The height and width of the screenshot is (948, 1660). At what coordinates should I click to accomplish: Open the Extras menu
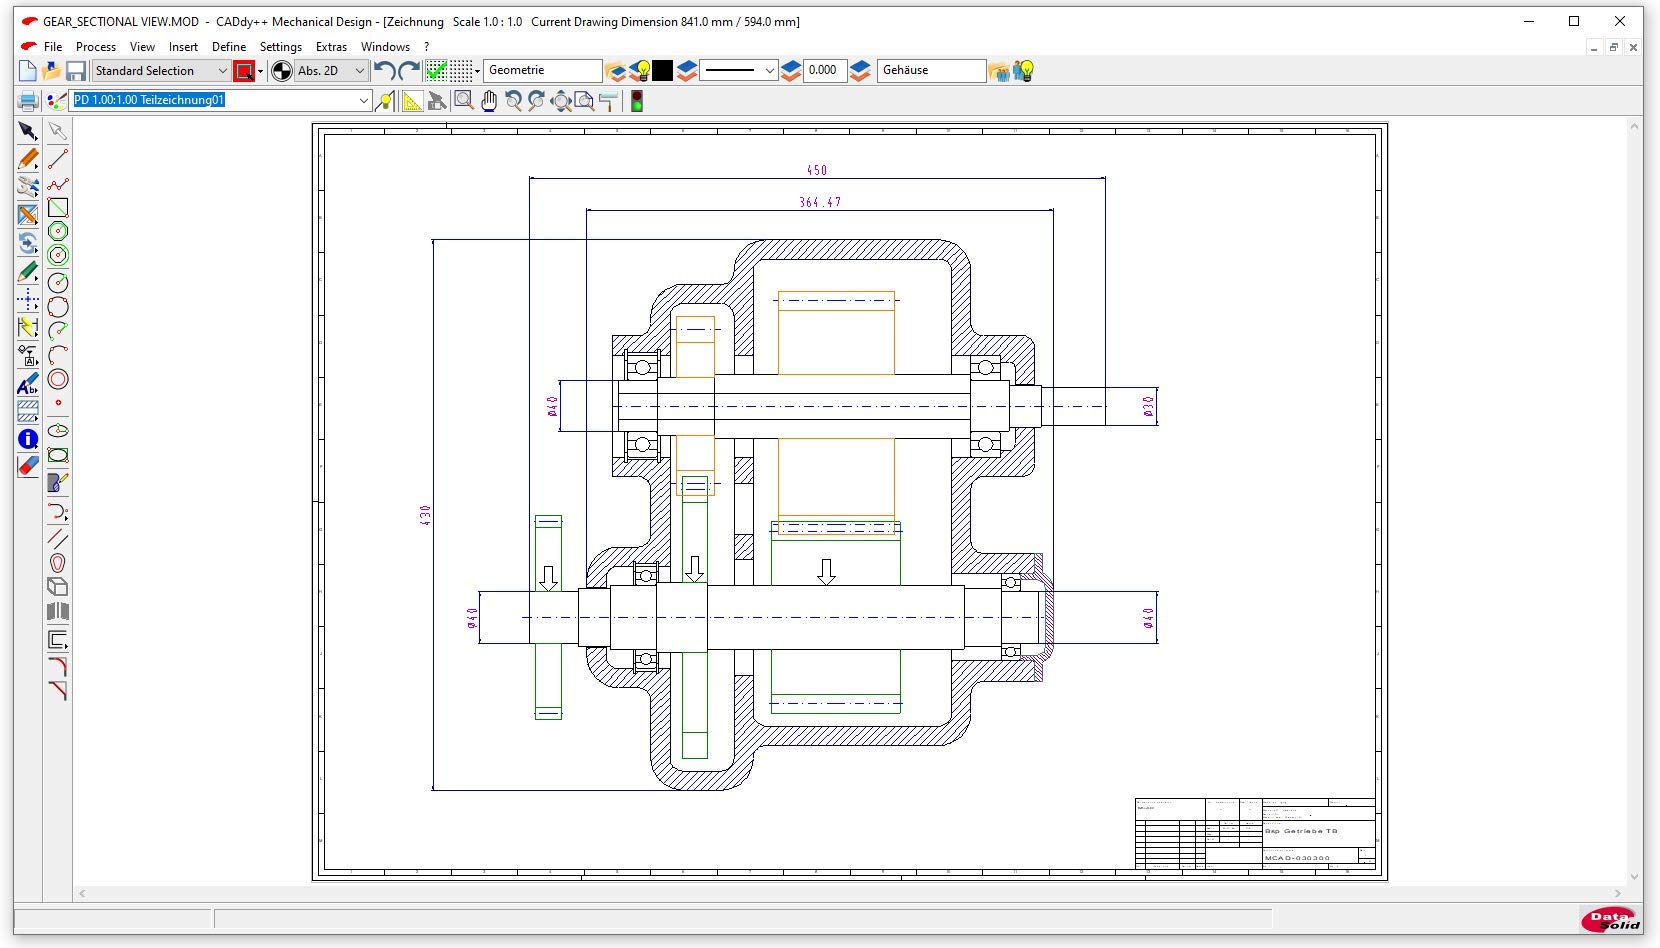click(x=331, y=47)
